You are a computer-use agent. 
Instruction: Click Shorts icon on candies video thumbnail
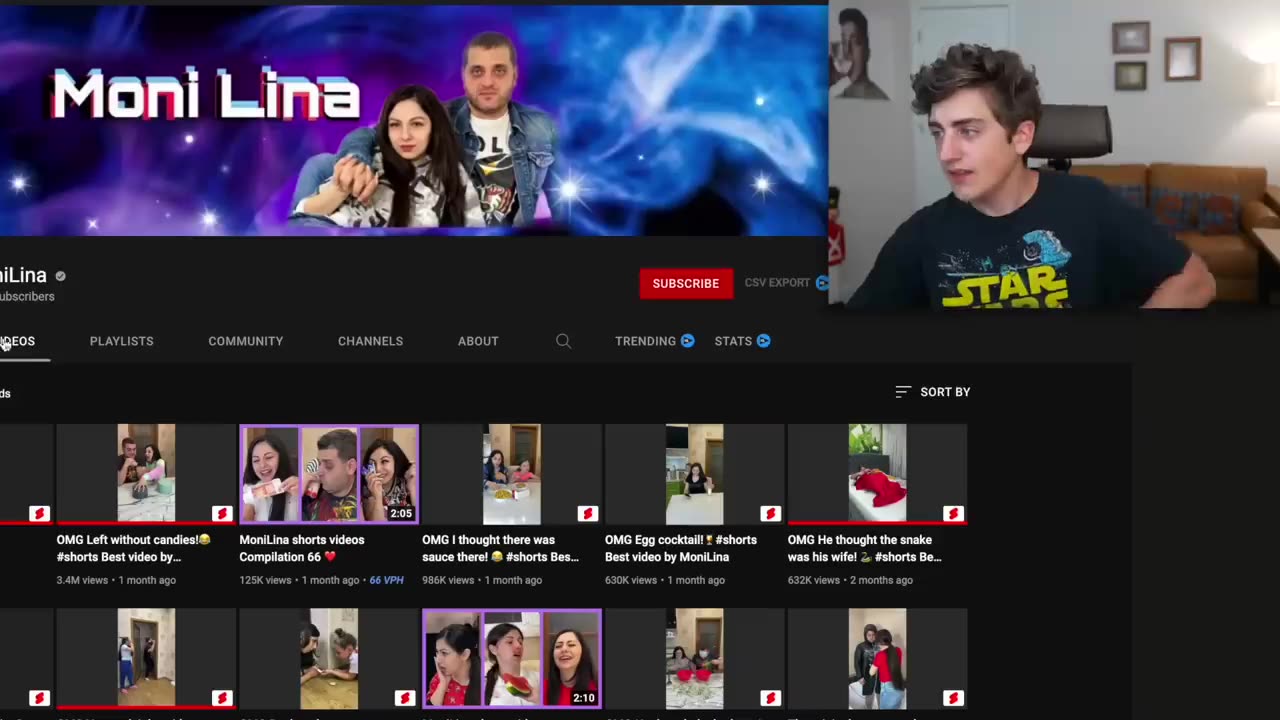click(222, 514)
